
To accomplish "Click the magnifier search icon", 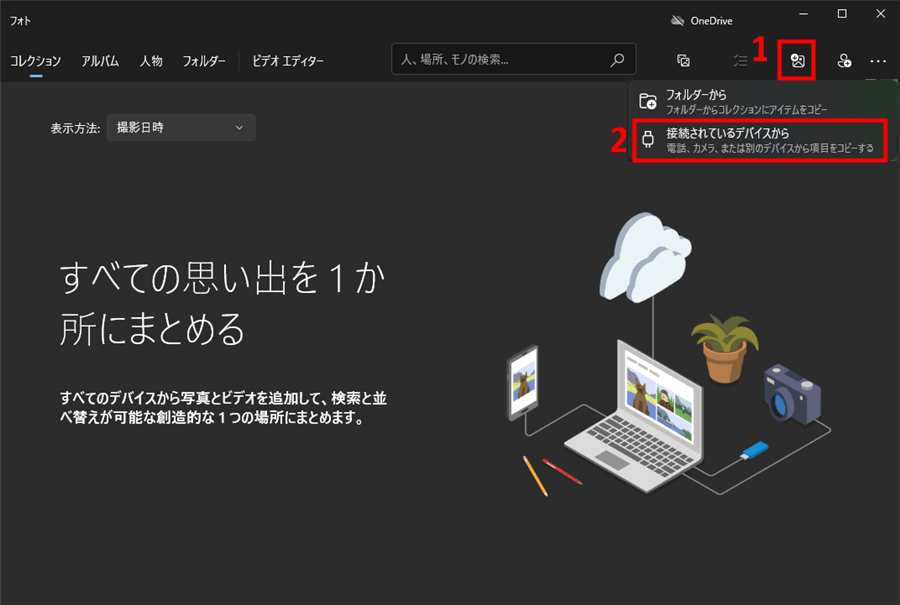I will (617, 60).
